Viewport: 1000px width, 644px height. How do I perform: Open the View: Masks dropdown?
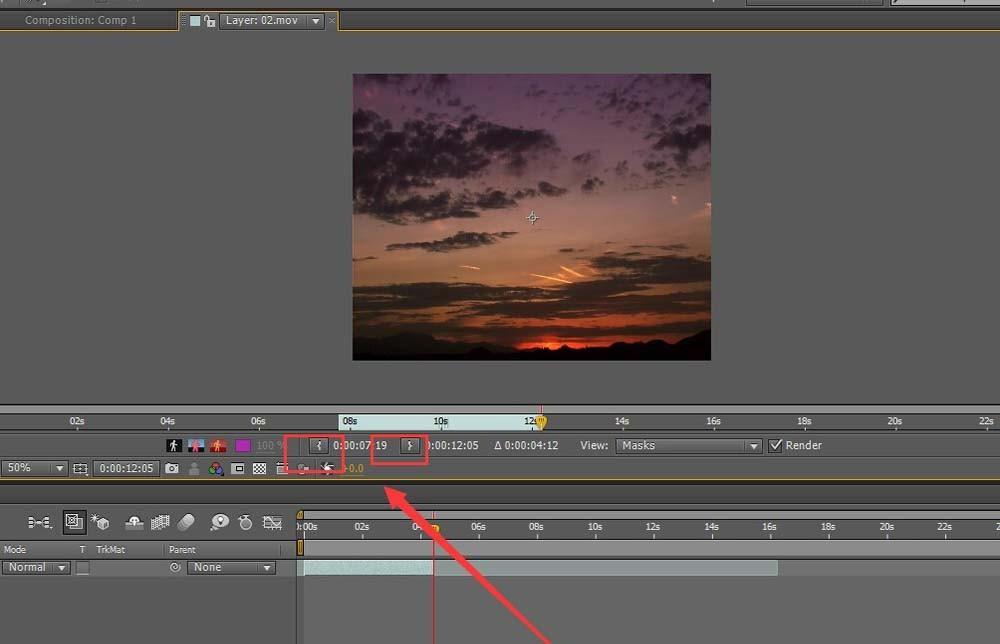pyautogui.click(x=689, y=446)
